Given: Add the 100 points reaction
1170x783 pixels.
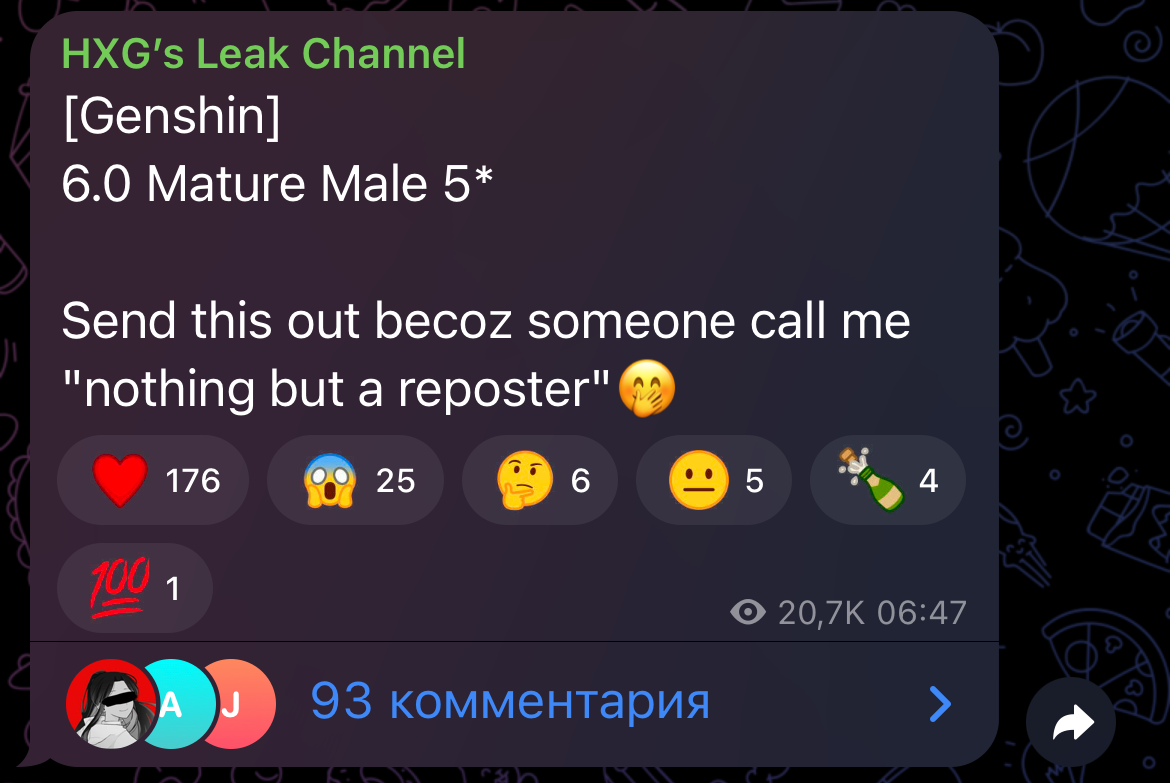Looking at the screenshot, I should coord(135,588).
